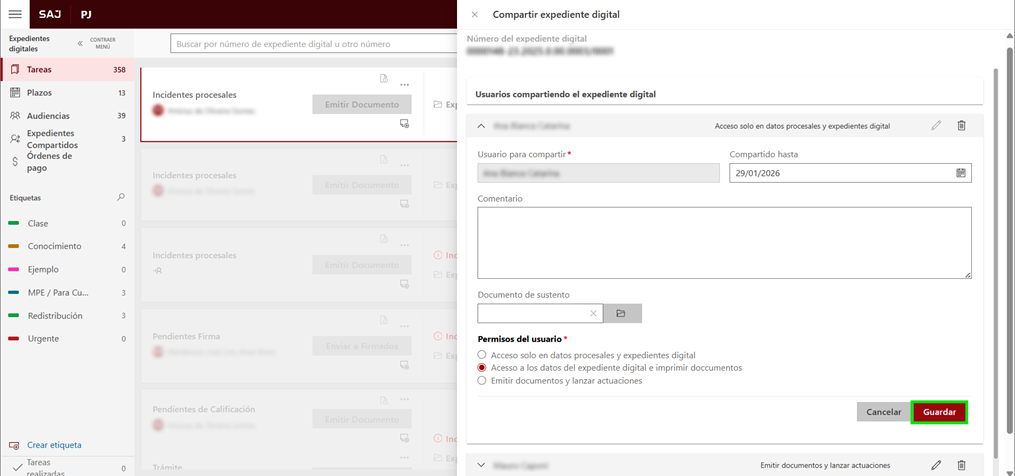Collapse the sidebar with Contraer Menú
1015x476 pixels.
81,43
